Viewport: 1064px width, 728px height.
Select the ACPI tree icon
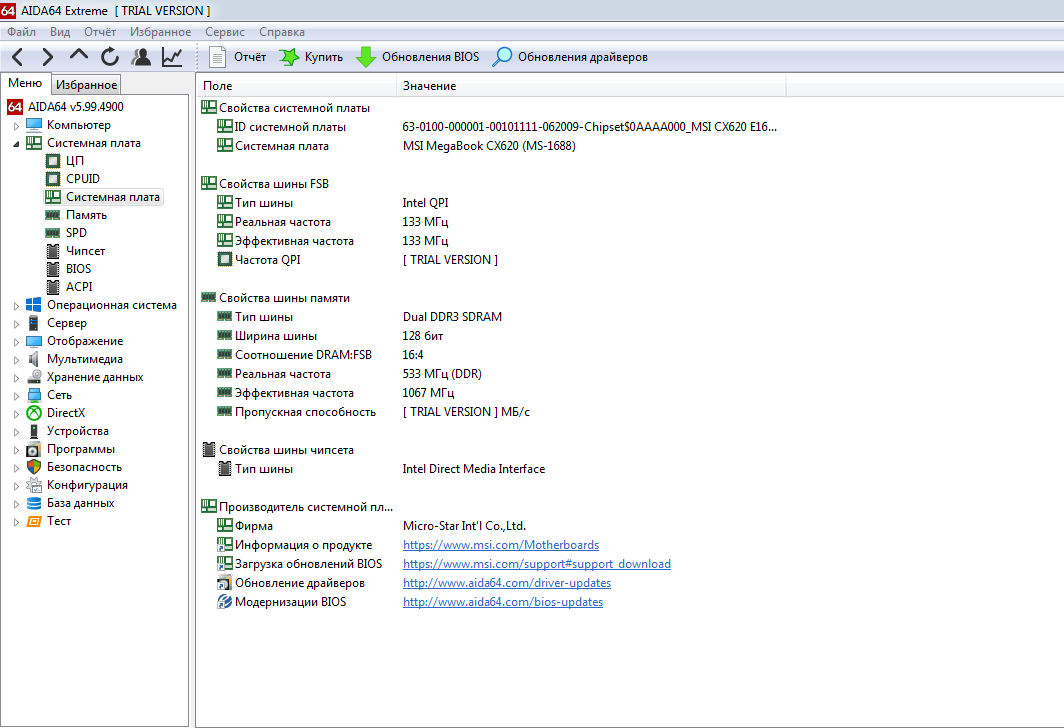(x=53, y=287)
